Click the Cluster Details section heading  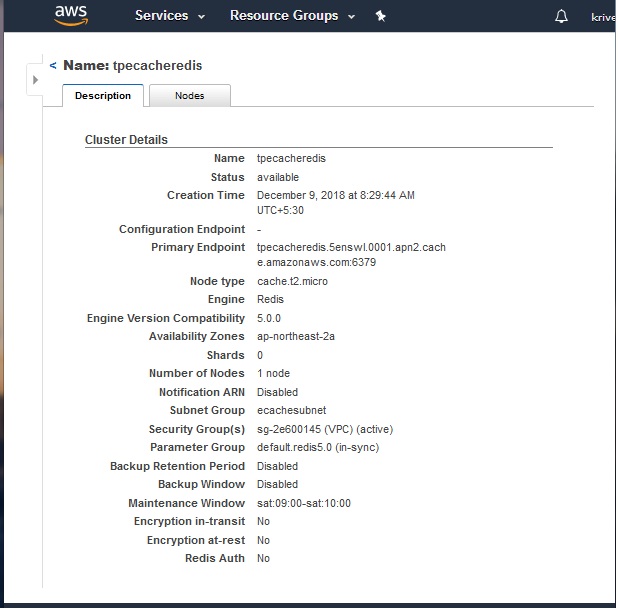(x=126, y=140)
